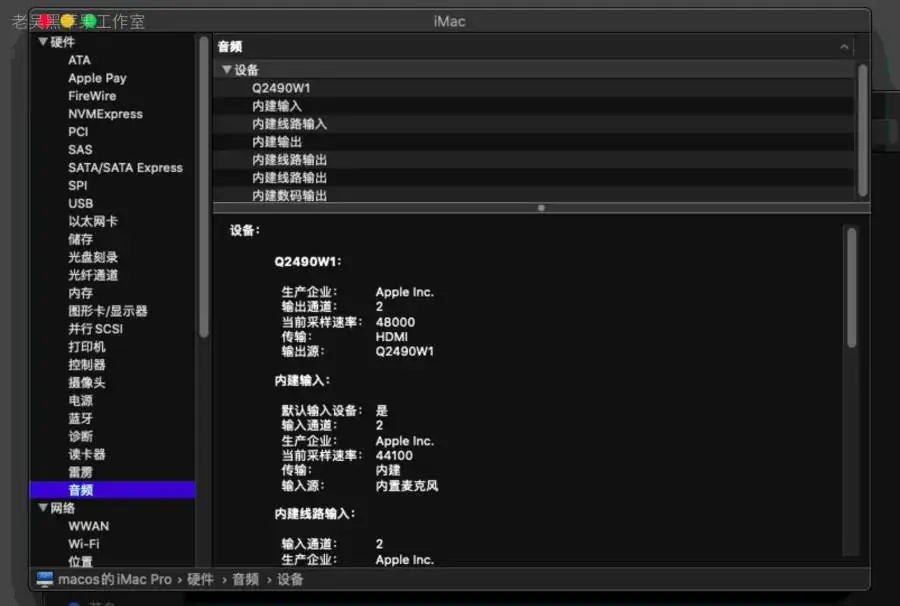Collapse the 硬件 hardware category

click(43, 42)
